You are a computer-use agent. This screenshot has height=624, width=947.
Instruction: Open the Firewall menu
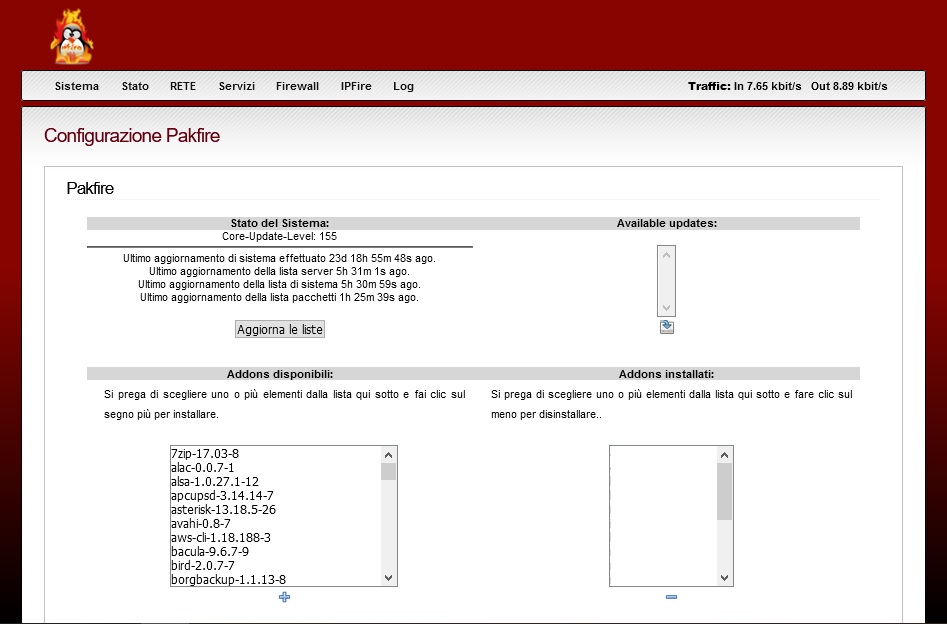pyautogui.click(x=297, y=86)
